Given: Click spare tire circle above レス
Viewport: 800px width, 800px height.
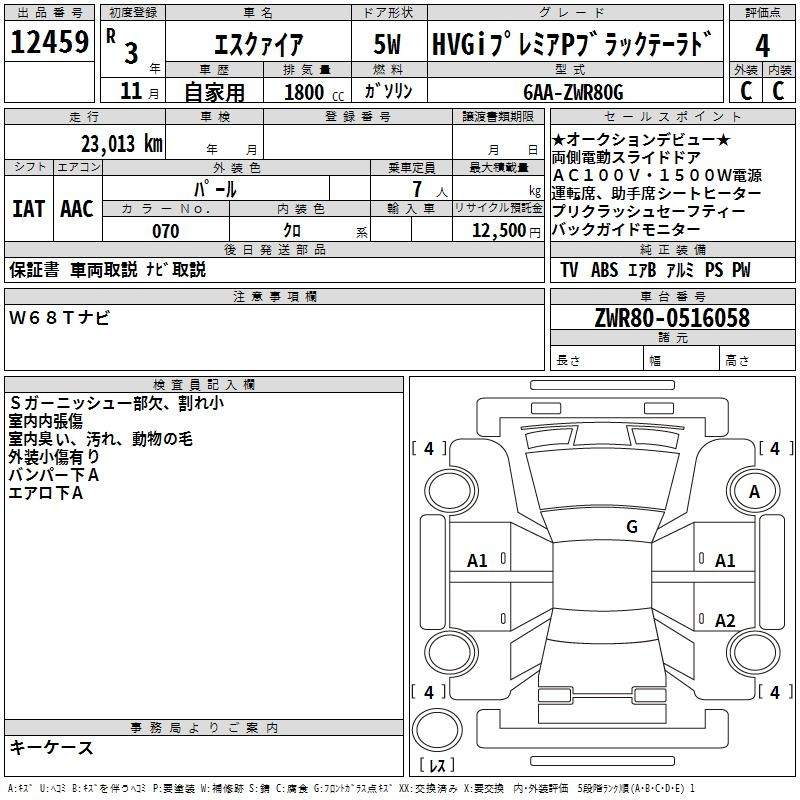Looking at the screenshot, I should click(x=437, y=729).
